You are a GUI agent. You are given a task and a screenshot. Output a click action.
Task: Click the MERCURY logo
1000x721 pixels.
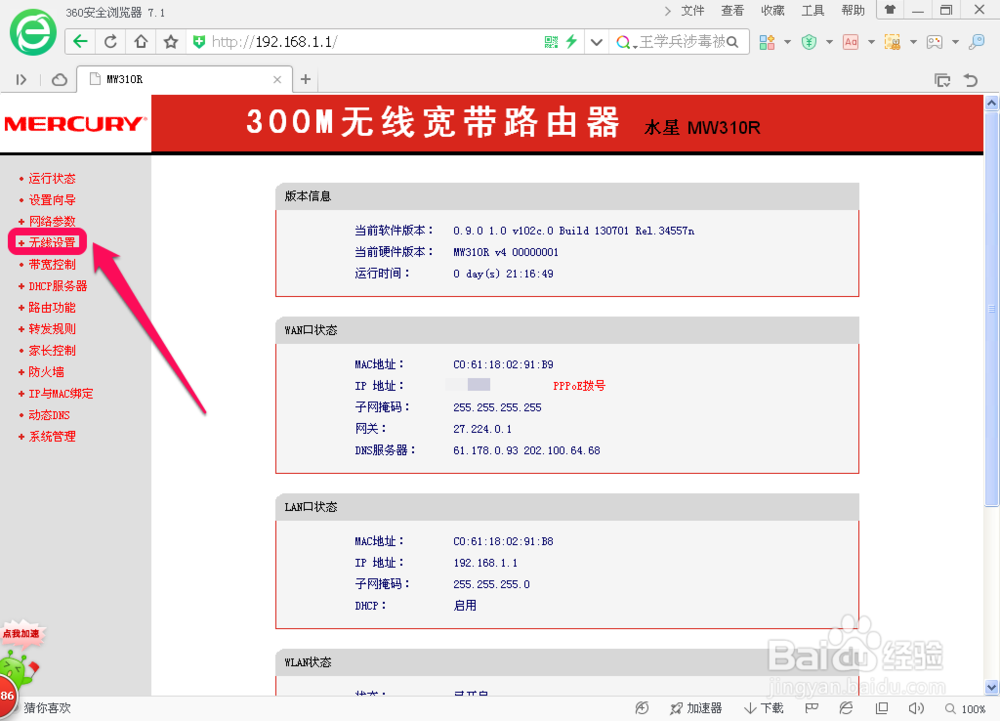pyautogui.click(x=75, y=124)
